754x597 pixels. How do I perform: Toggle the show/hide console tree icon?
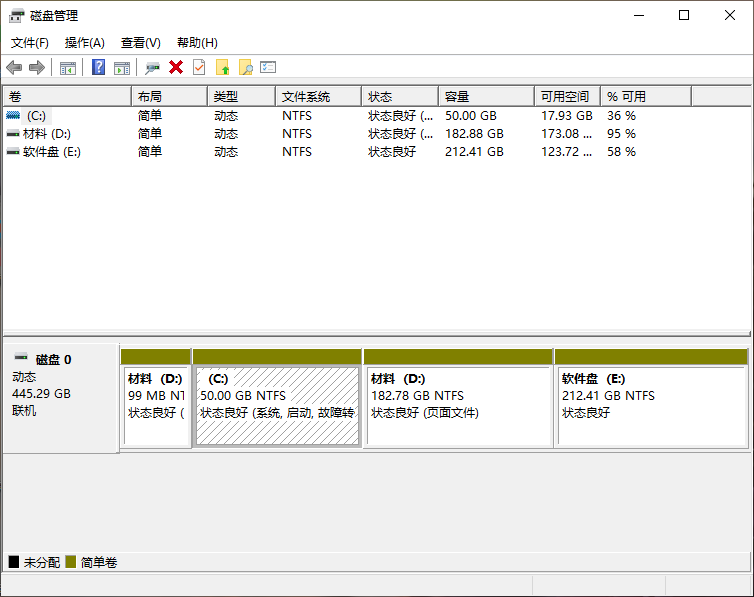(68, 67)
